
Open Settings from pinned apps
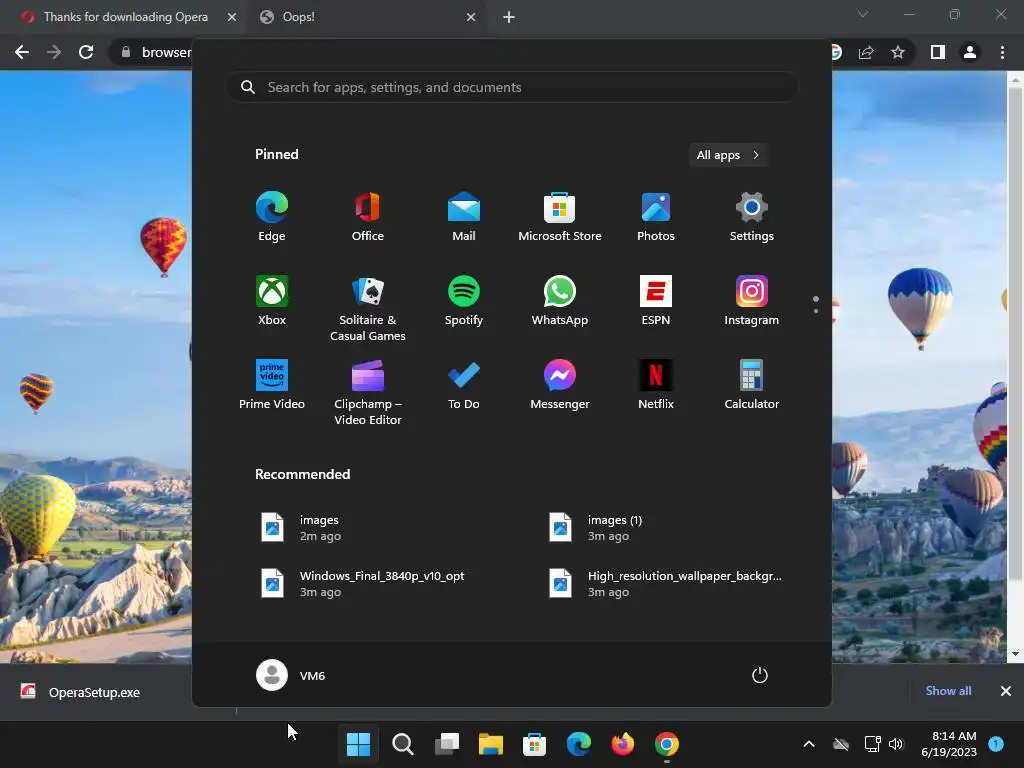pyautogui.click(x=752, y=217)
